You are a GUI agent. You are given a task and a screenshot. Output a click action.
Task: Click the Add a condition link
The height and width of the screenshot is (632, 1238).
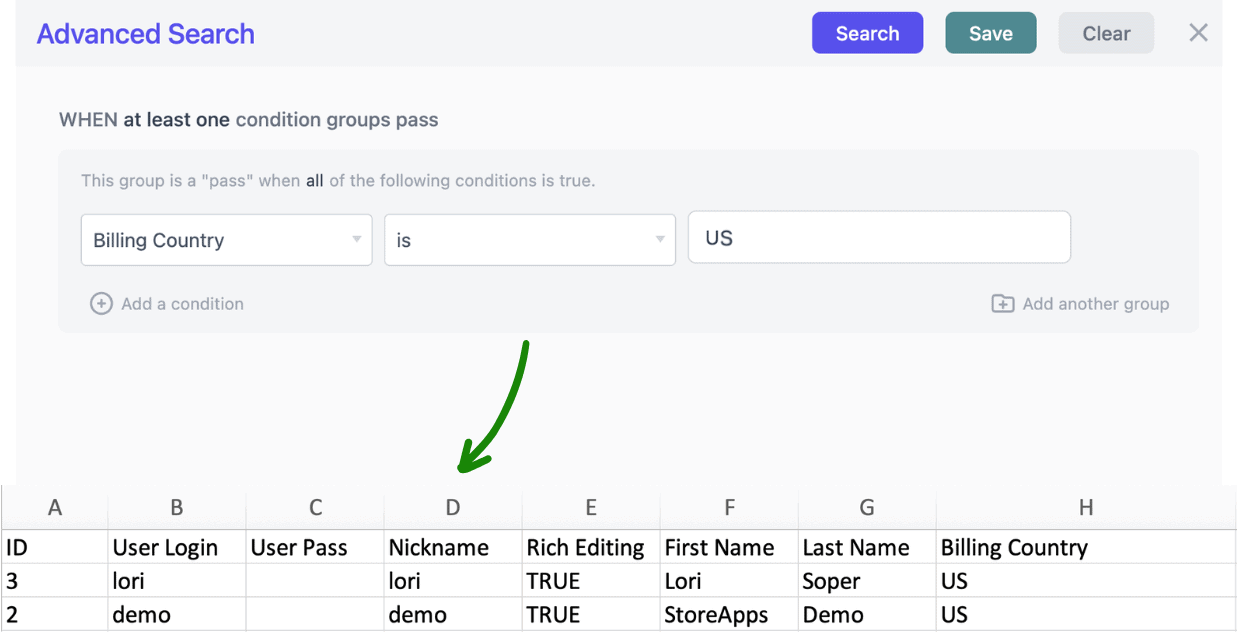point(182,304)
